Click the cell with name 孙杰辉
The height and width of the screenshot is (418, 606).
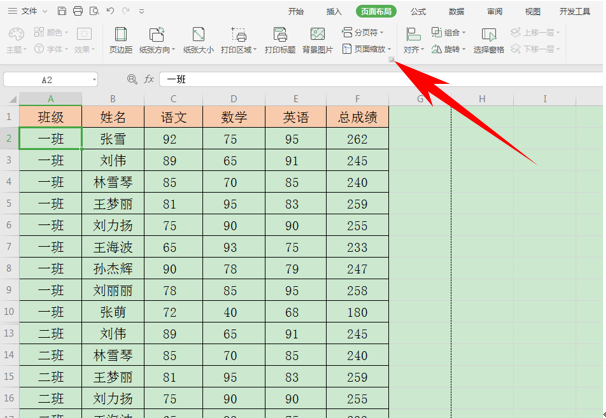coord(113,268)
